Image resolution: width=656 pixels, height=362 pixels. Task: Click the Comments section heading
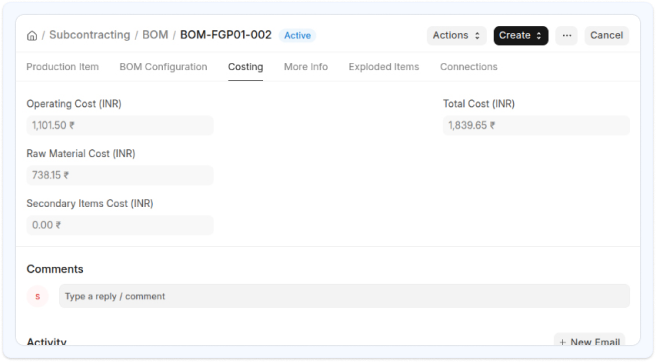[55, 269]
